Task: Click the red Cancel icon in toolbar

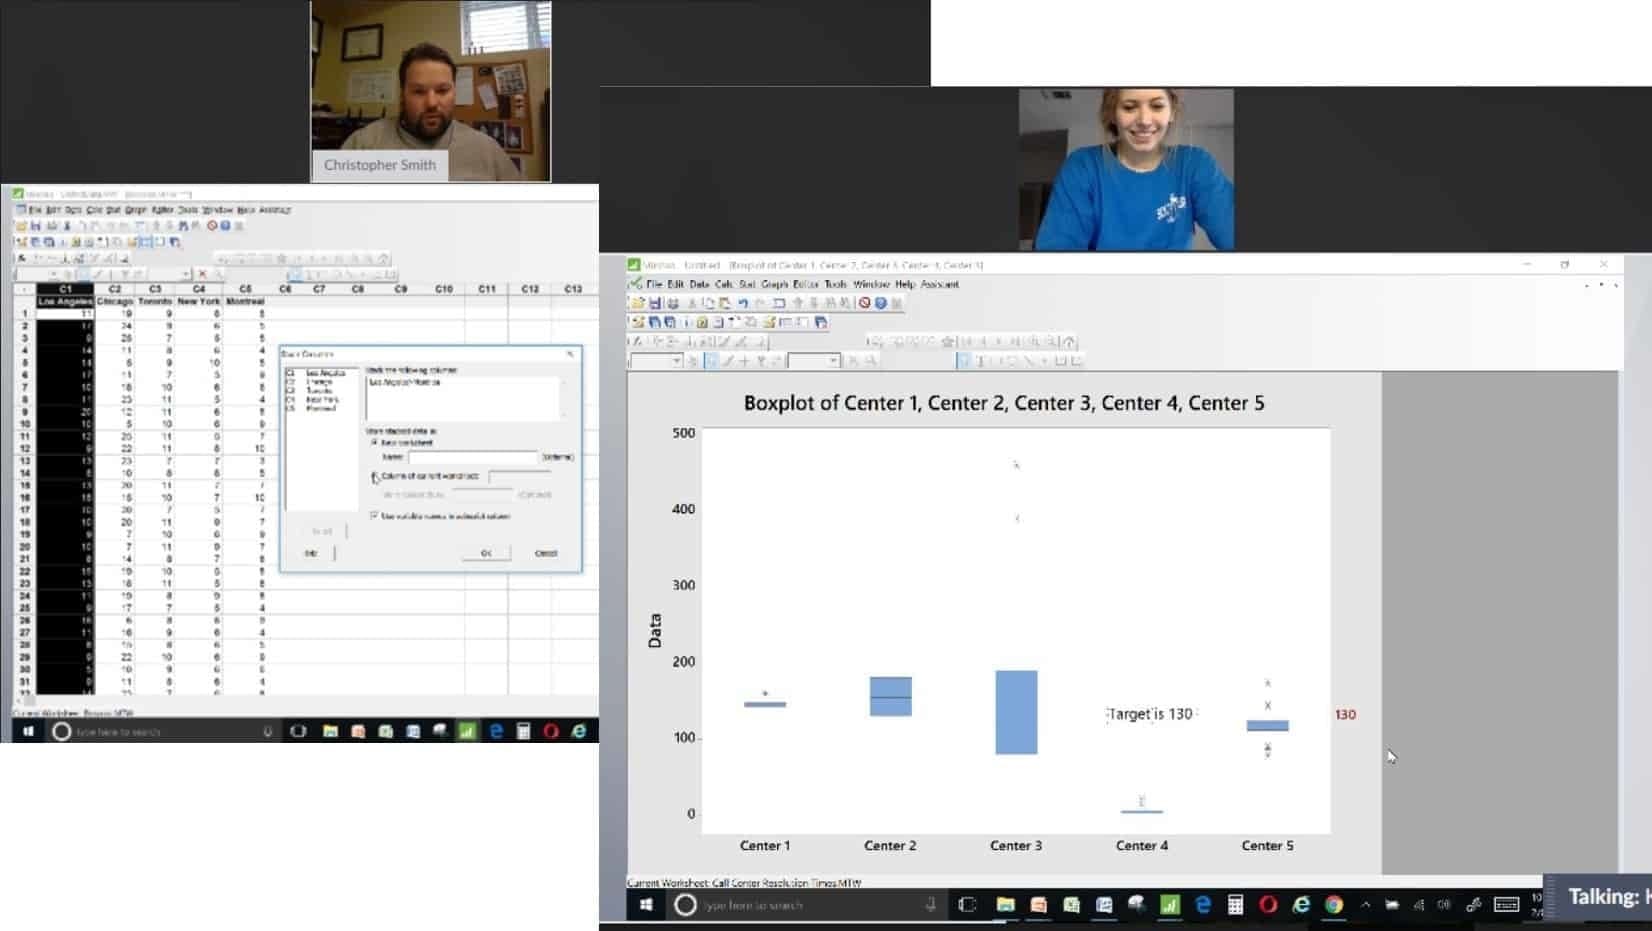Action: (865, 303)
